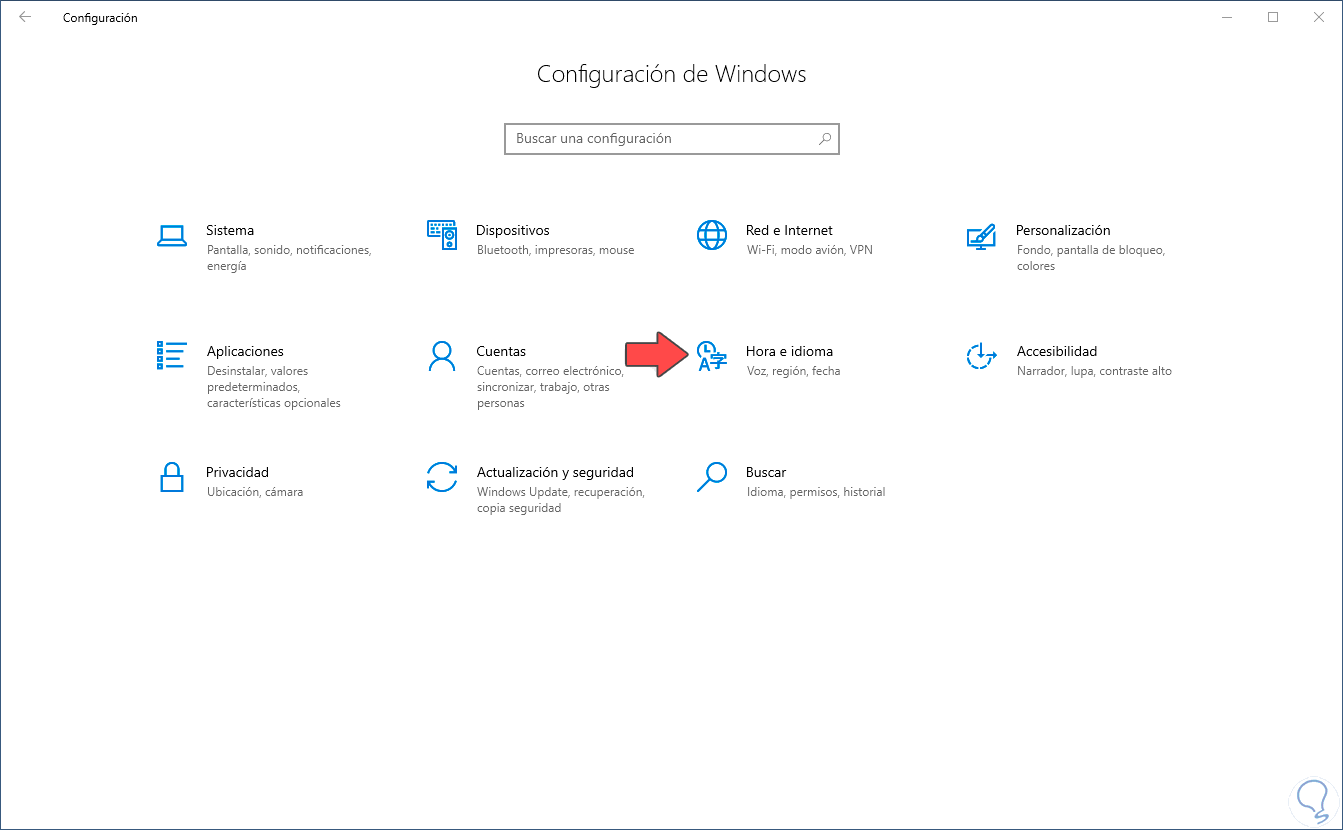Open the Cuentas title
1343x830 pixels.
[x=501, y=351]
